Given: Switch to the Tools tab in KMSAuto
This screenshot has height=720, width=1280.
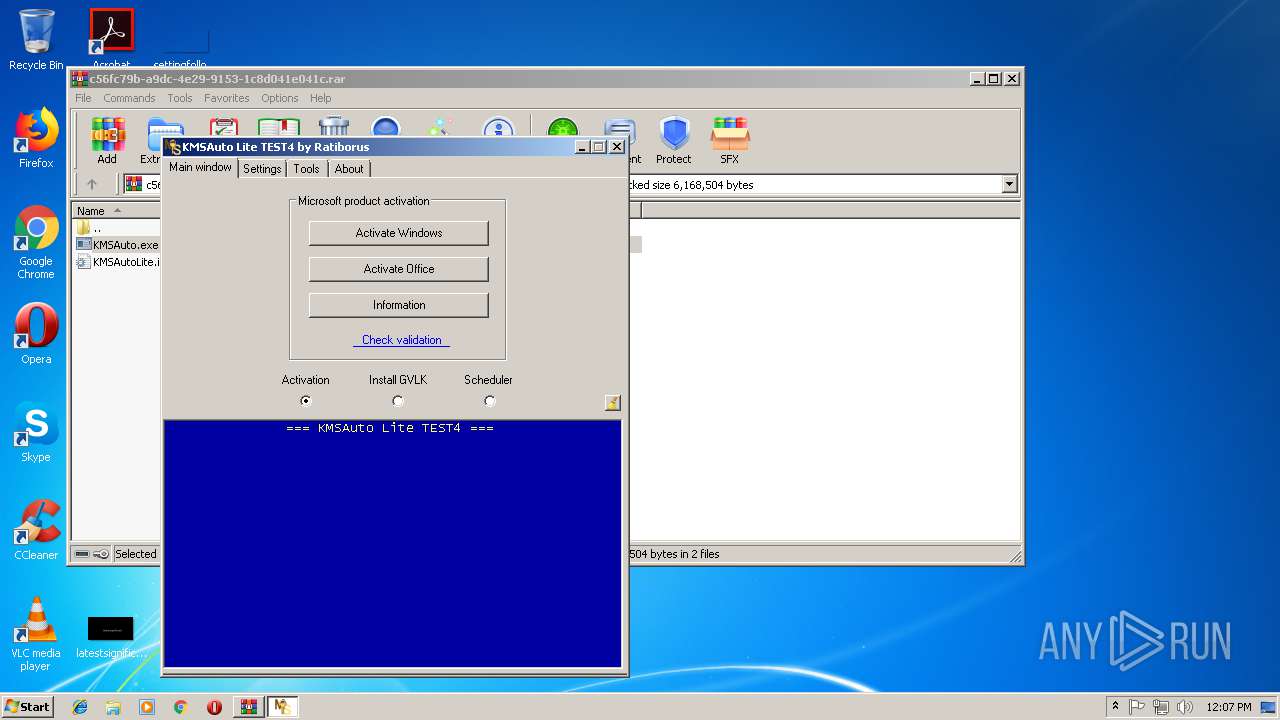Looking at the screenshot, I should pyautogui.click(x=306, y=169).
